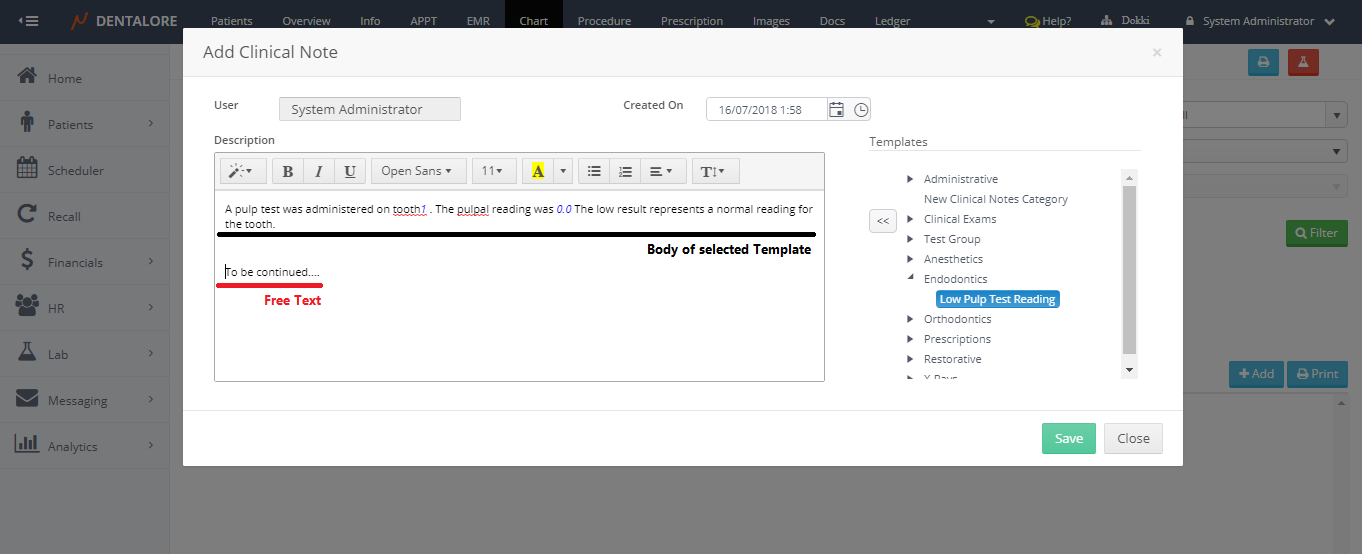Screen dimensions: 1362x554
Task: Toggle Bold formatting in editor toolbar
Action: click(x=288, y=171)
